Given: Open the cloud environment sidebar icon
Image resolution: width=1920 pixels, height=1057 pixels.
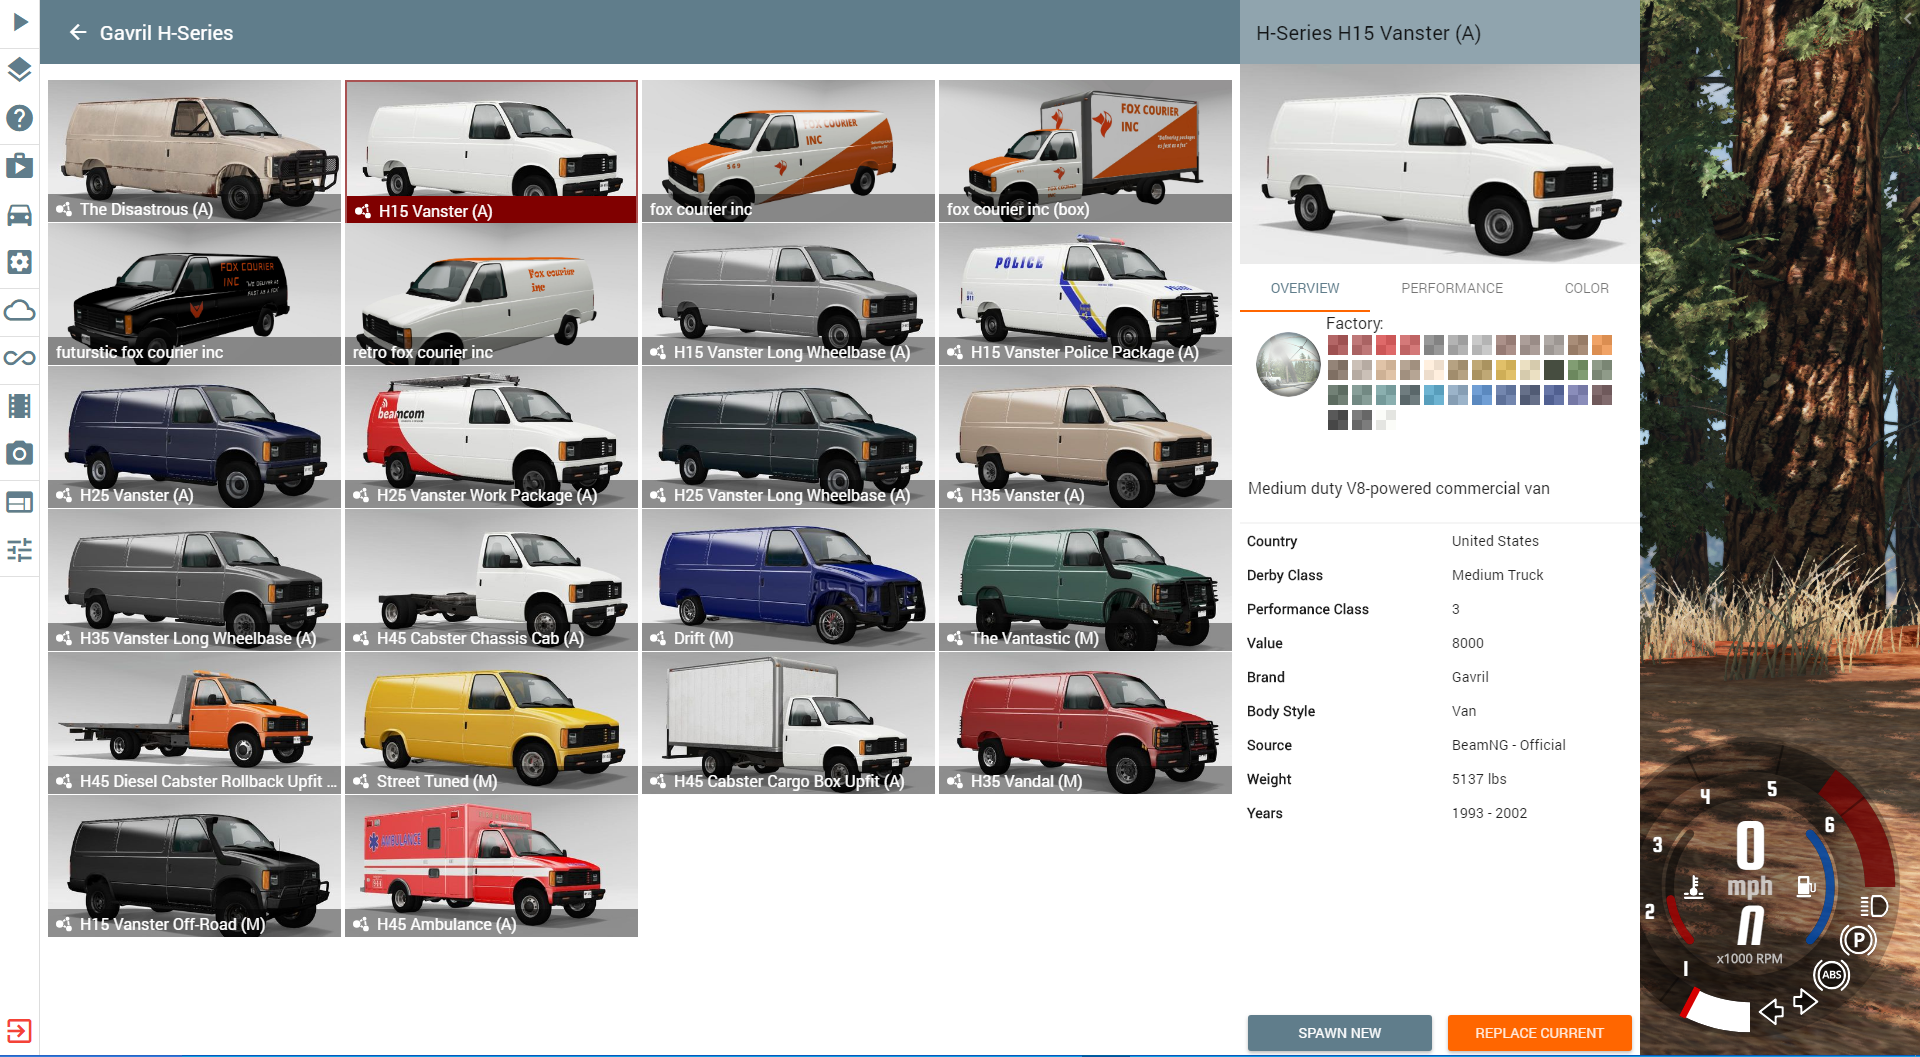Looking at the screenshot, I should (20, 310).
